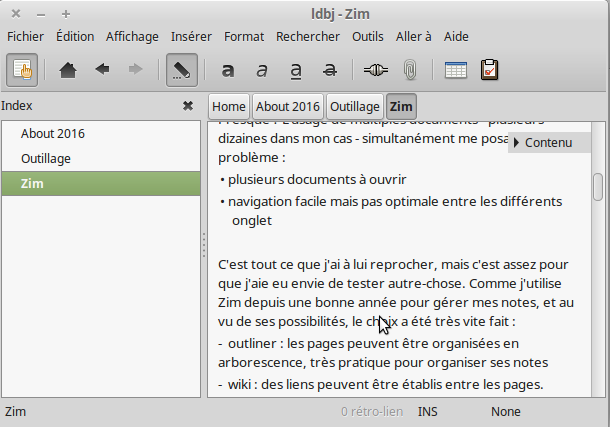This screenshot has height=427, width=610.
Task: Open the Insérer menu
Action: pyautogui.click(x=191, y=37)
